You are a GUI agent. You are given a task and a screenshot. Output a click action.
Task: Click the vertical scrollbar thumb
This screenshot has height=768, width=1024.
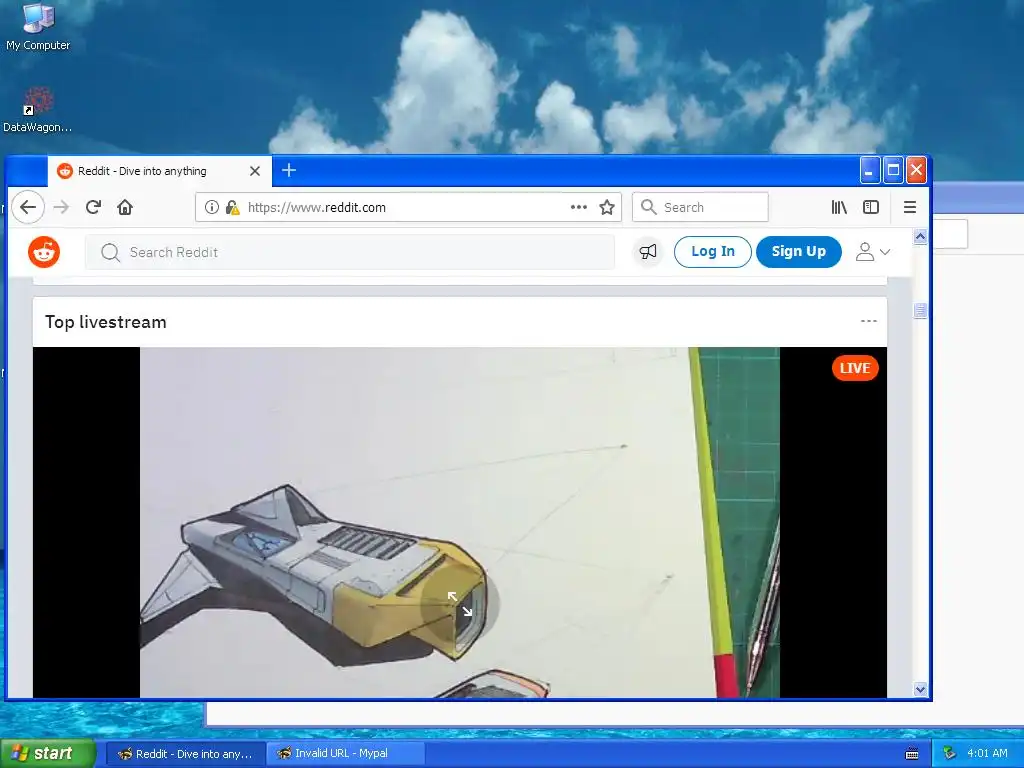tap(920, 311)
